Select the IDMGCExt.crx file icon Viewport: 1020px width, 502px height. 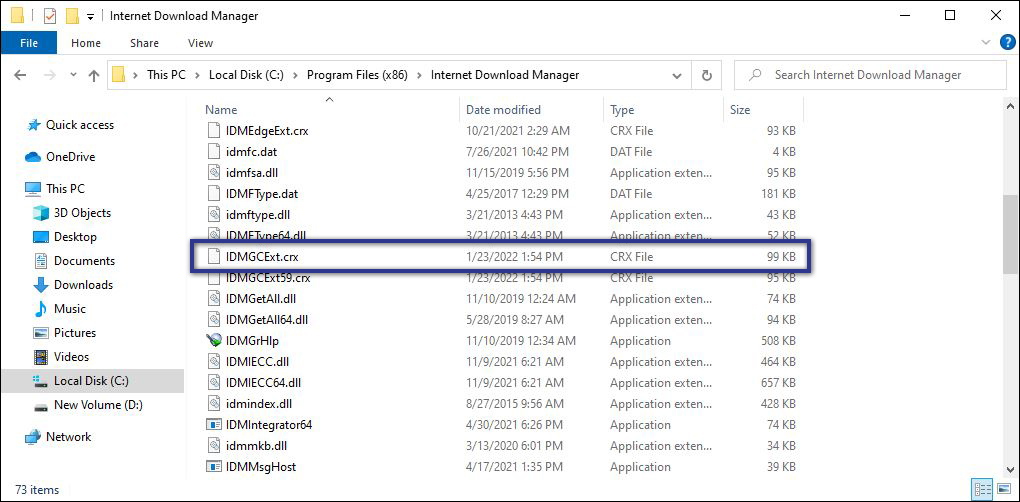pyautogui.click(x=214, y=257)
